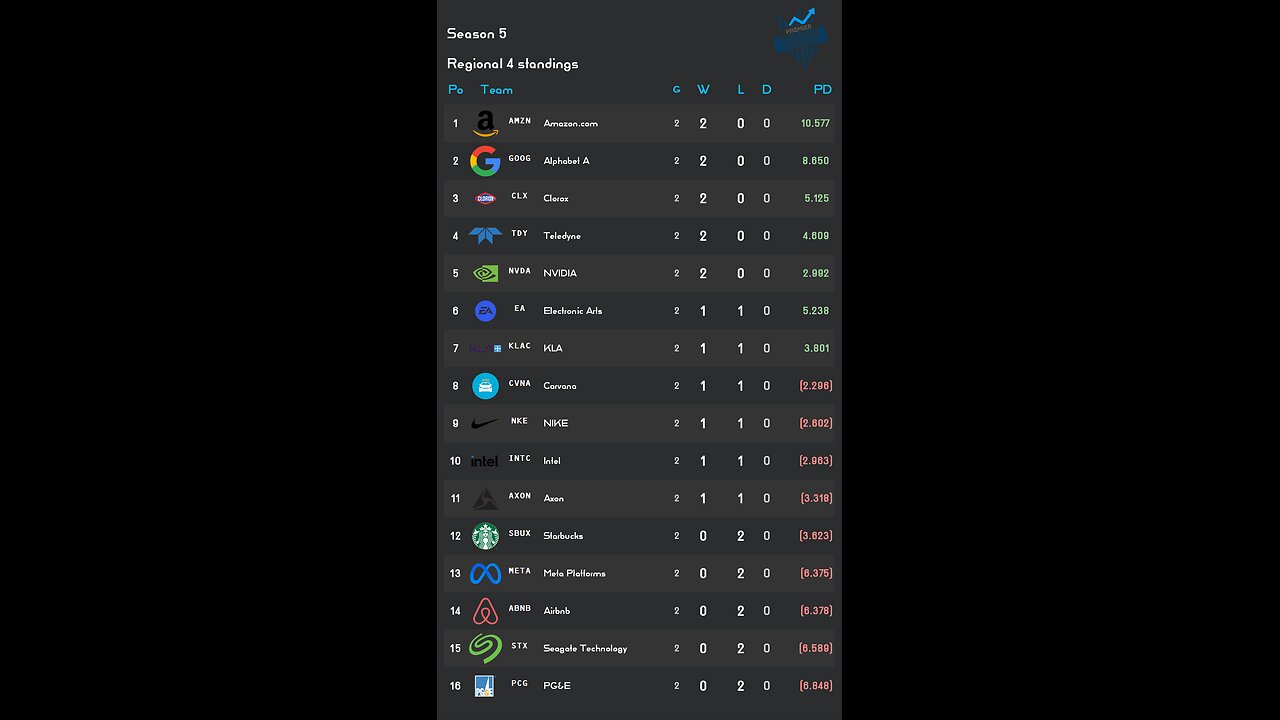Click the PG&E row point differential value
The width and height of the screenshot is (1280, 720).
[x=815, y=686]
